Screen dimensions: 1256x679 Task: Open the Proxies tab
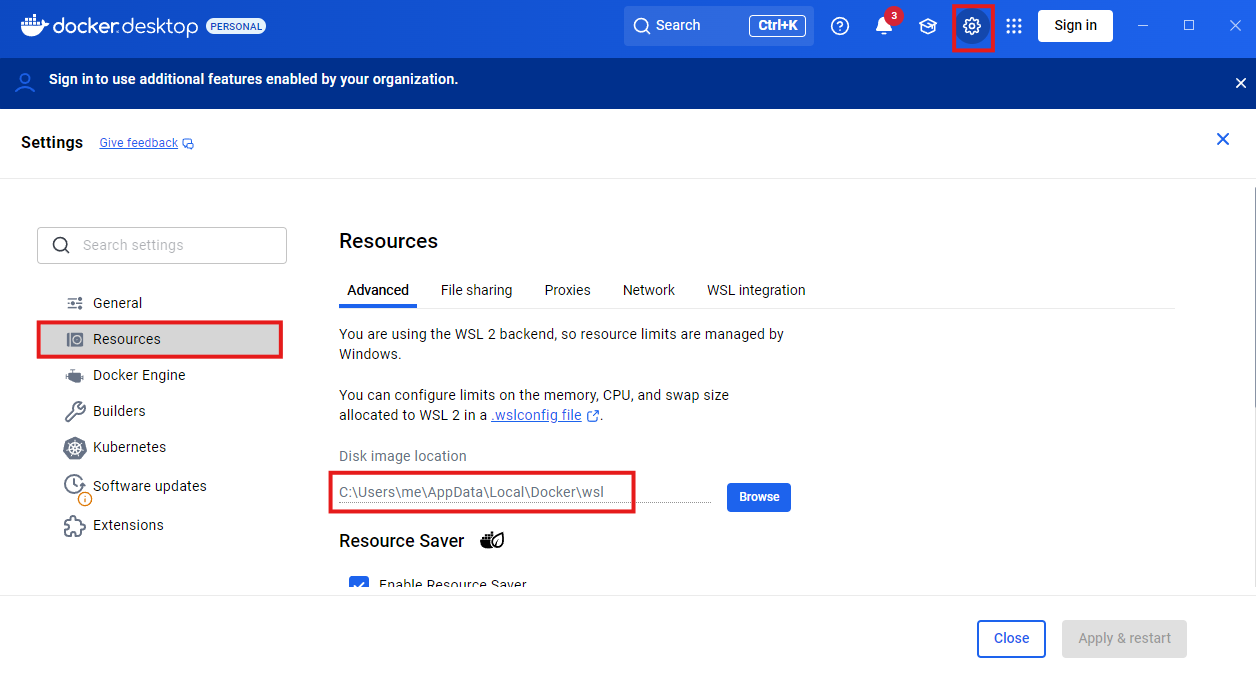(567, 290)
